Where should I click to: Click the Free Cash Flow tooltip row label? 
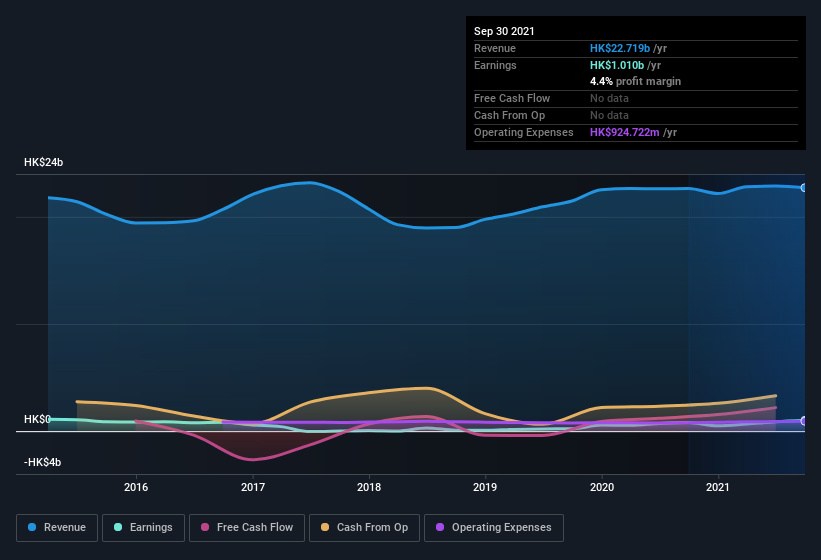pos(512,98)
